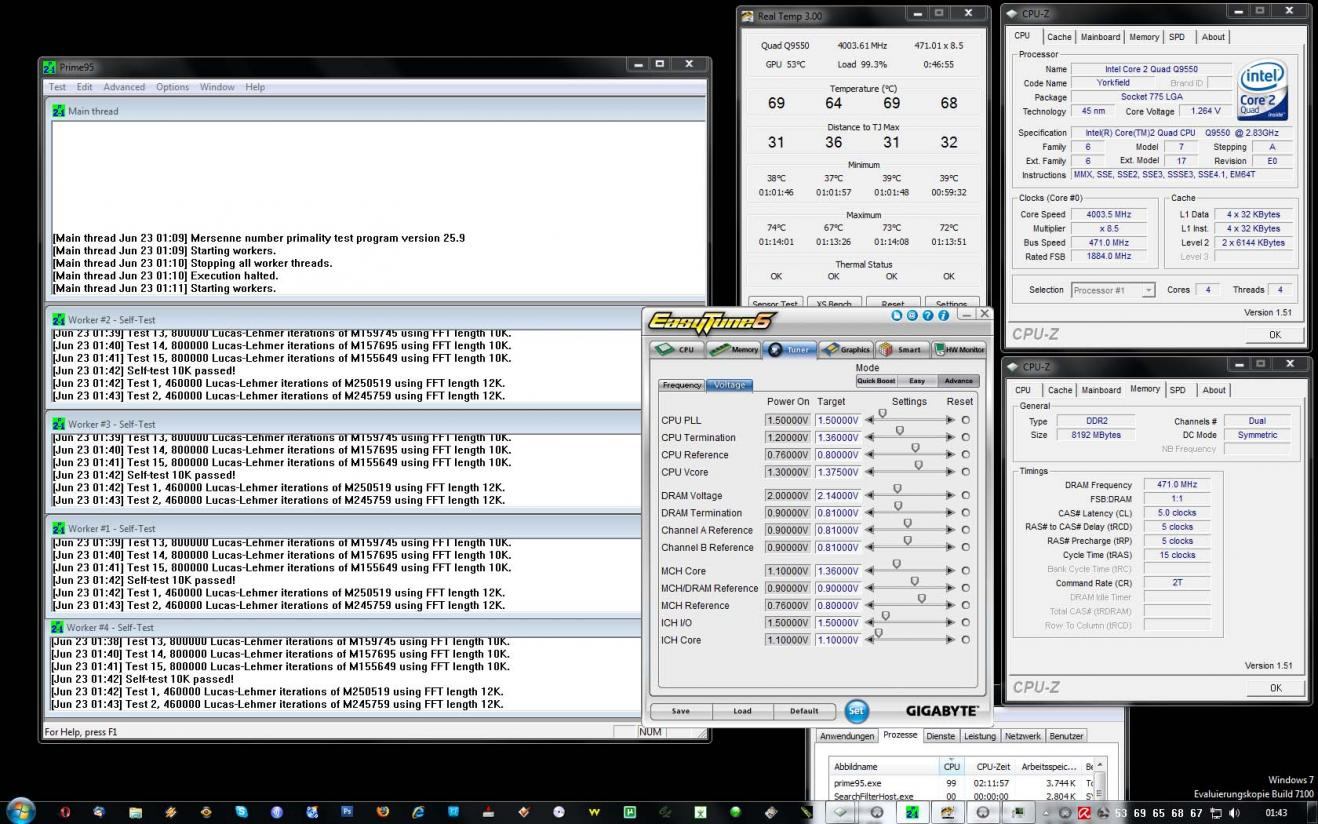The image size is (1318, 824).
Task: Open Prime95 Options menu
Action: (172, 87)
